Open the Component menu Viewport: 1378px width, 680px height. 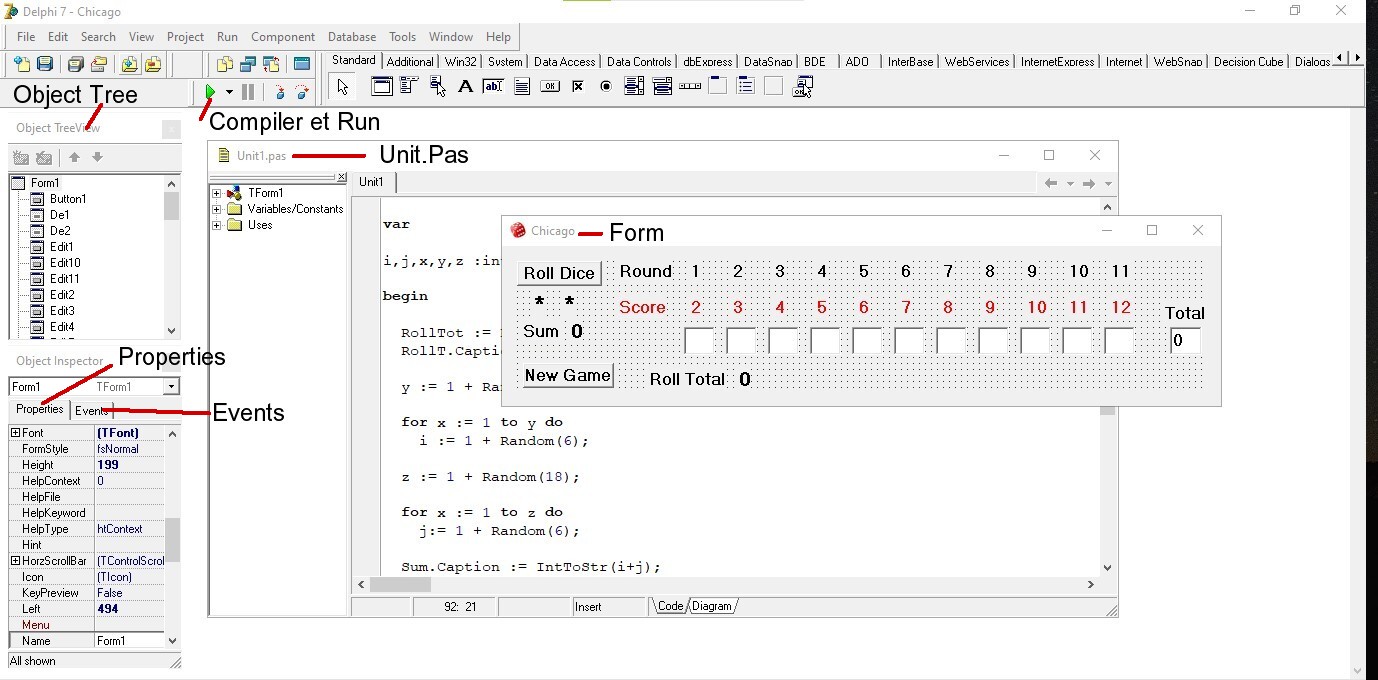(x=283, y=37)
